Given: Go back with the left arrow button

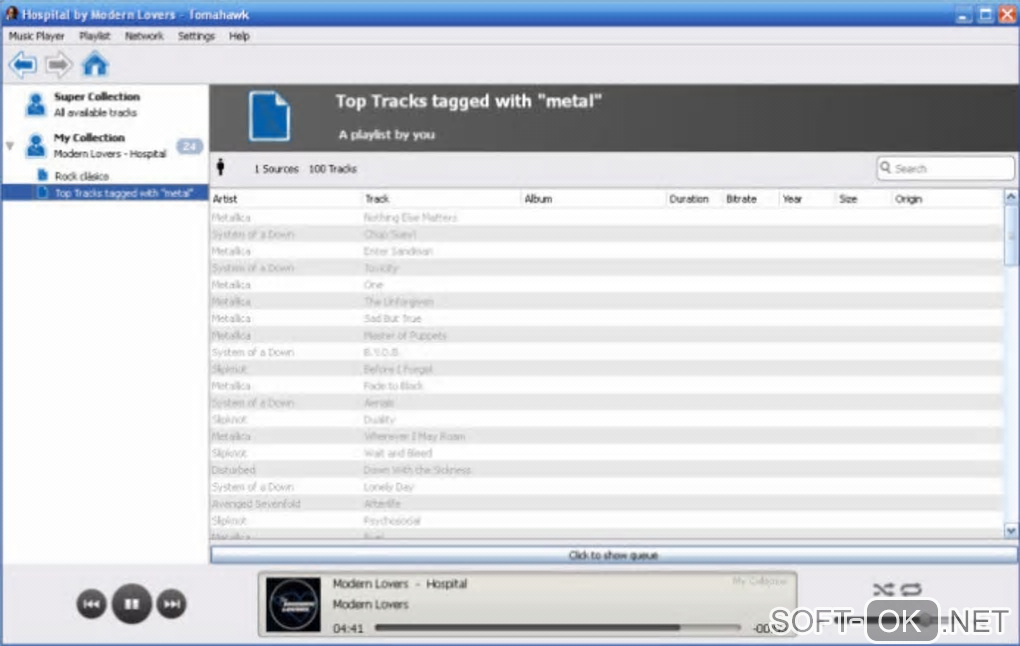Looking at the screenshot, I should coord(23,64).
